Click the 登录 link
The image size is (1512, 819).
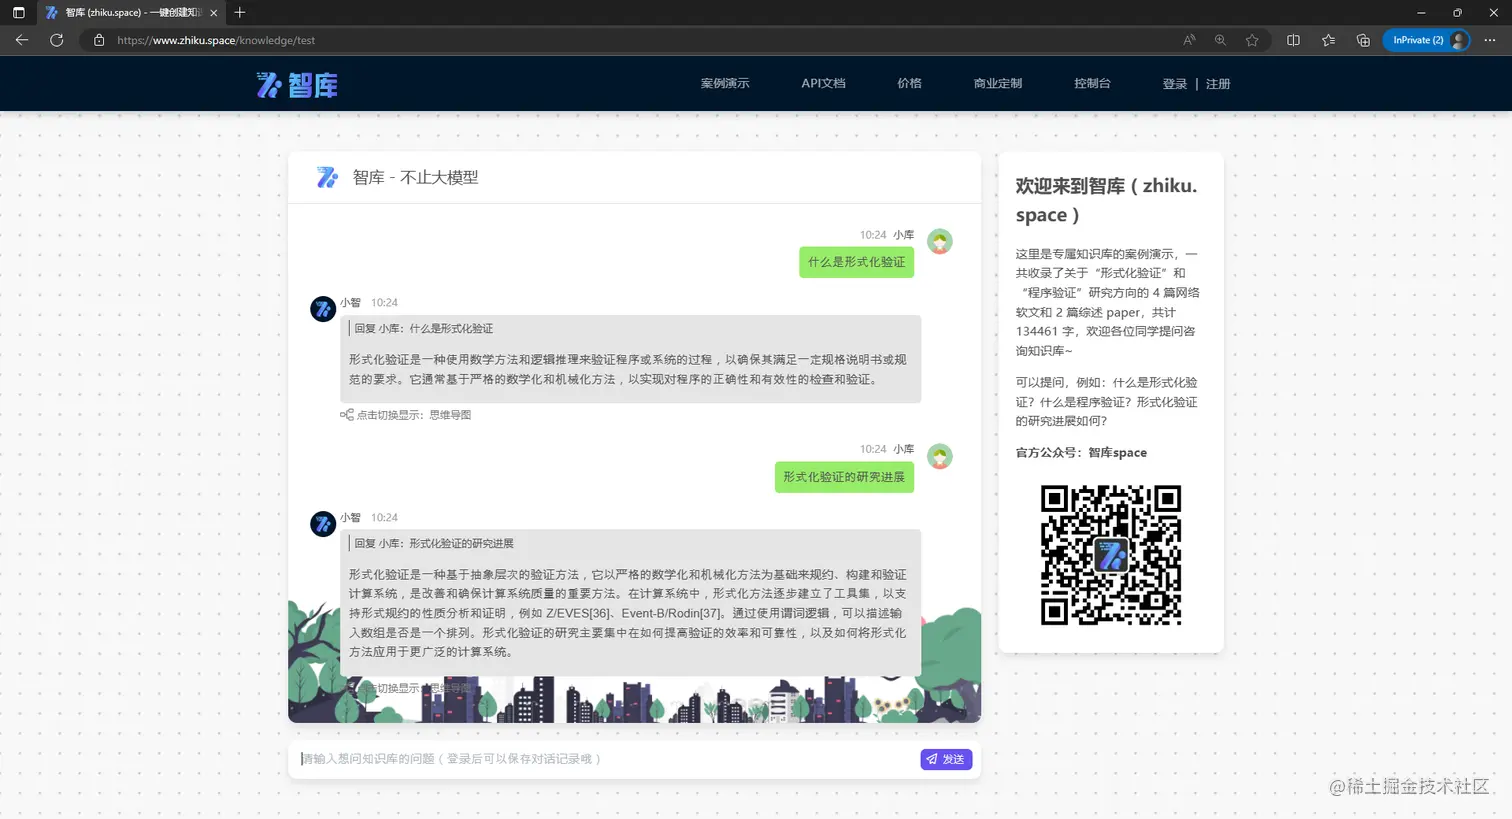click(x=1175, y=85)
